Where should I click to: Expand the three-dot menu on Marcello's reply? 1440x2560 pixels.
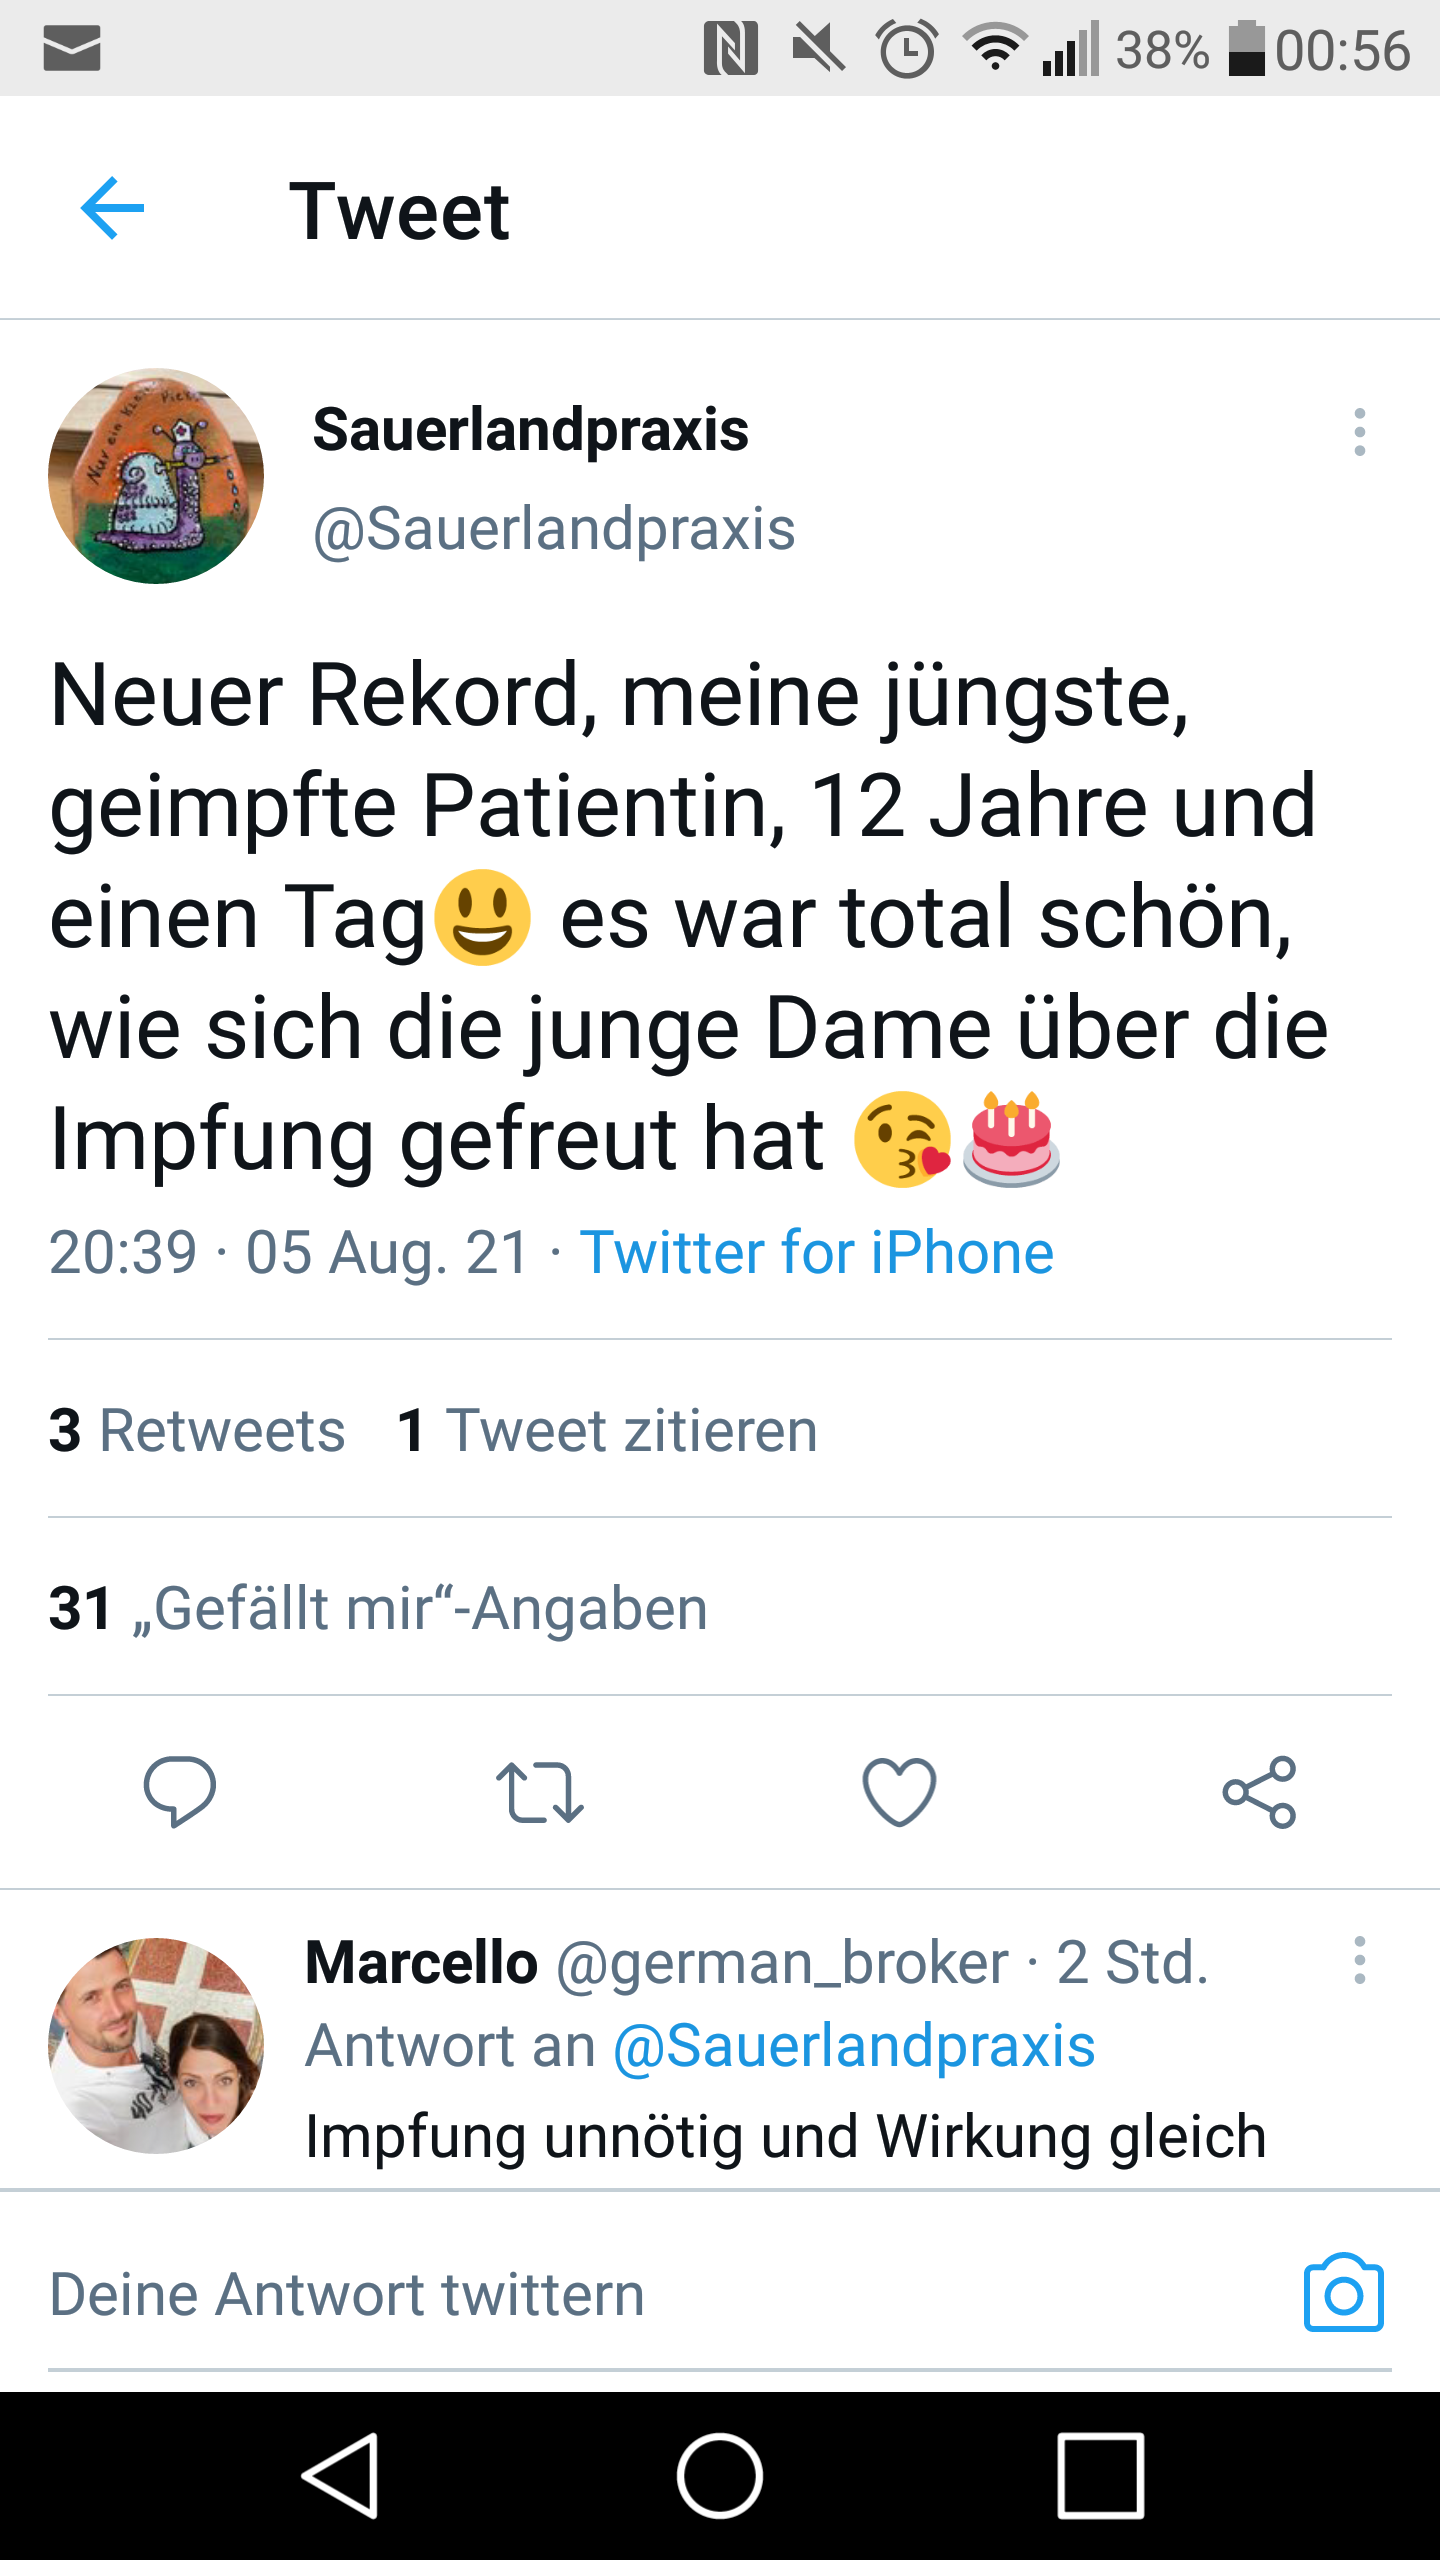point(1359,1960)
